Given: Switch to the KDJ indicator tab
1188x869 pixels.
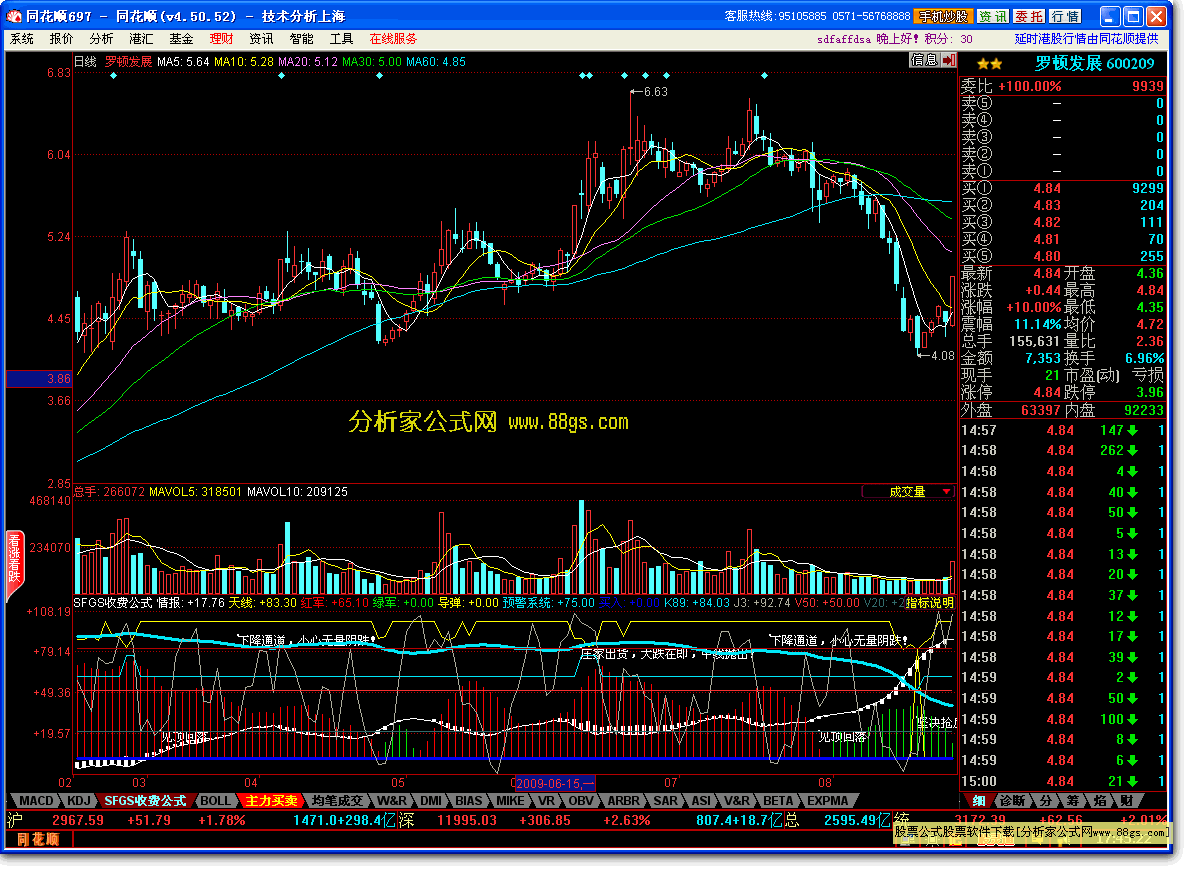Looking at the screenshot, I should 79,802.
